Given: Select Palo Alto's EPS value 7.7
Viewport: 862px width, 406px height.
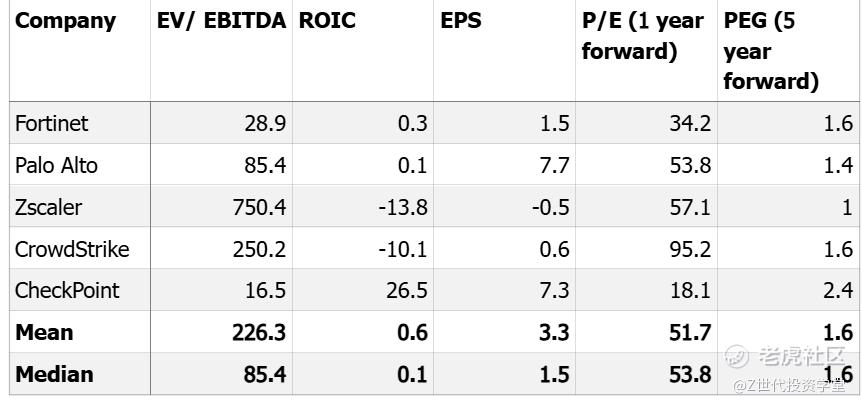Looking at the screenshot, I should point(554,165).
